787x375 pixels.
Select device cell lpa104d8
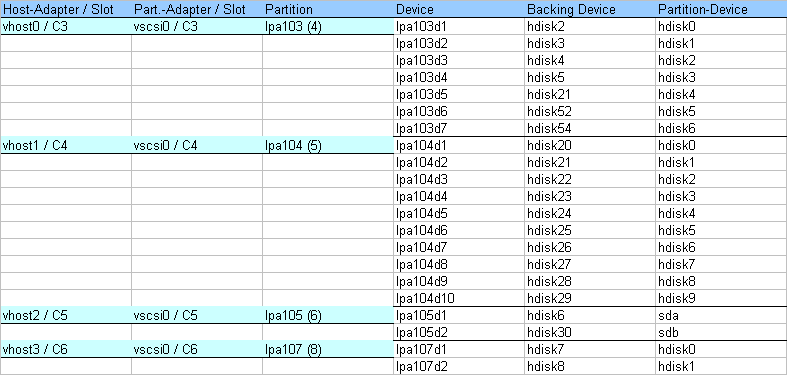coord(459,264)
